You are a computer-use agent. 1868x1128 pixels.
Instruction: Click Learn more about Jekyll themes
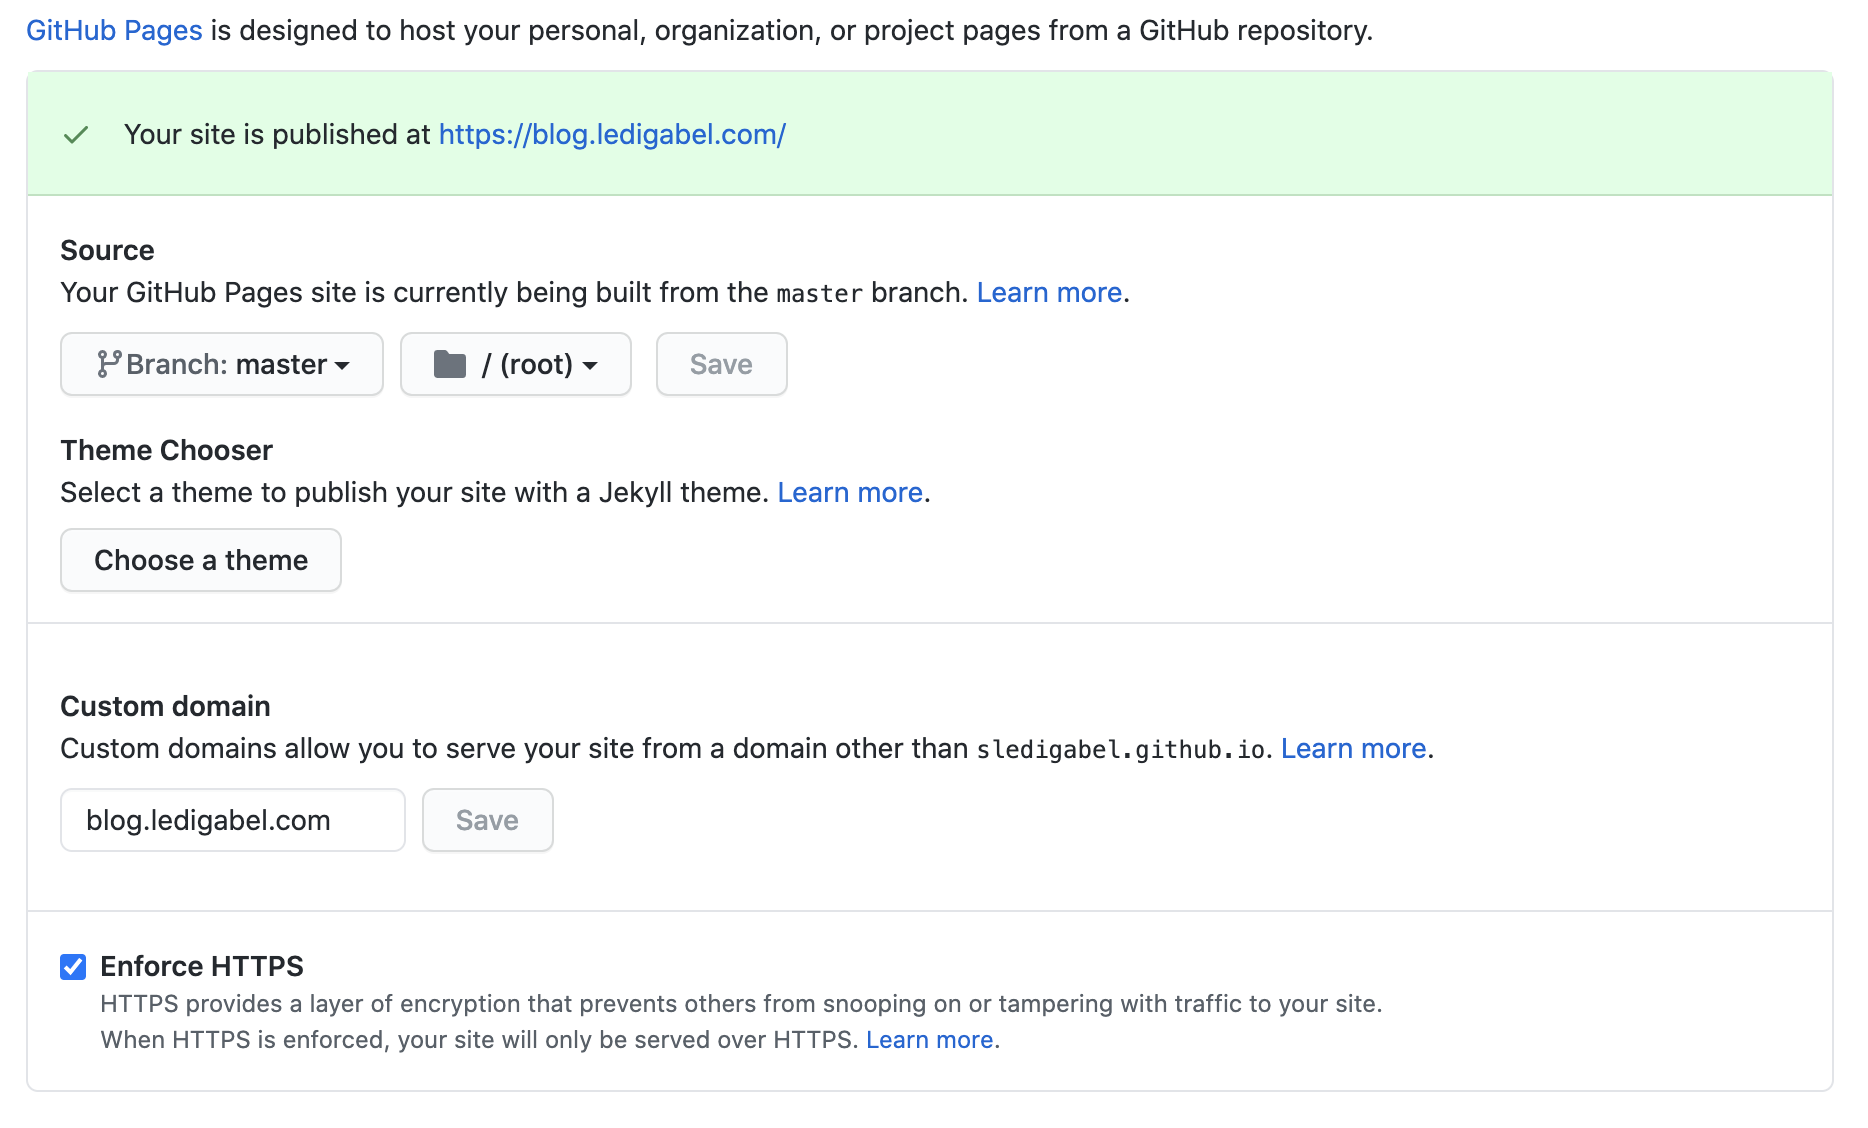pyautogui.click(x=849, y=492)
